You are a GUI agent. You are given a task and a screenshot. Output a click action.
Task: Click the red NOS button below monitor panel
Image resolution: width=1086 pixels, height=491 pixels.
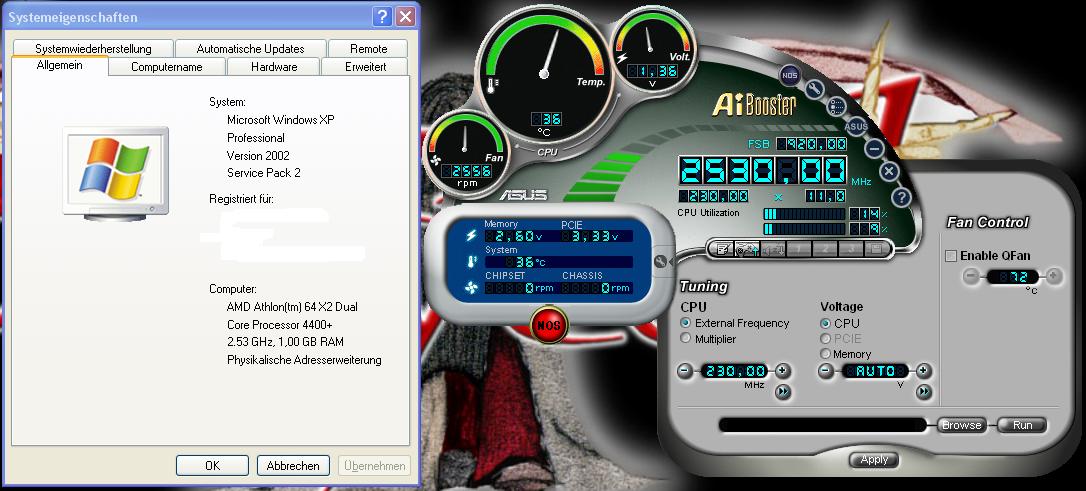[x=549, y=325]
